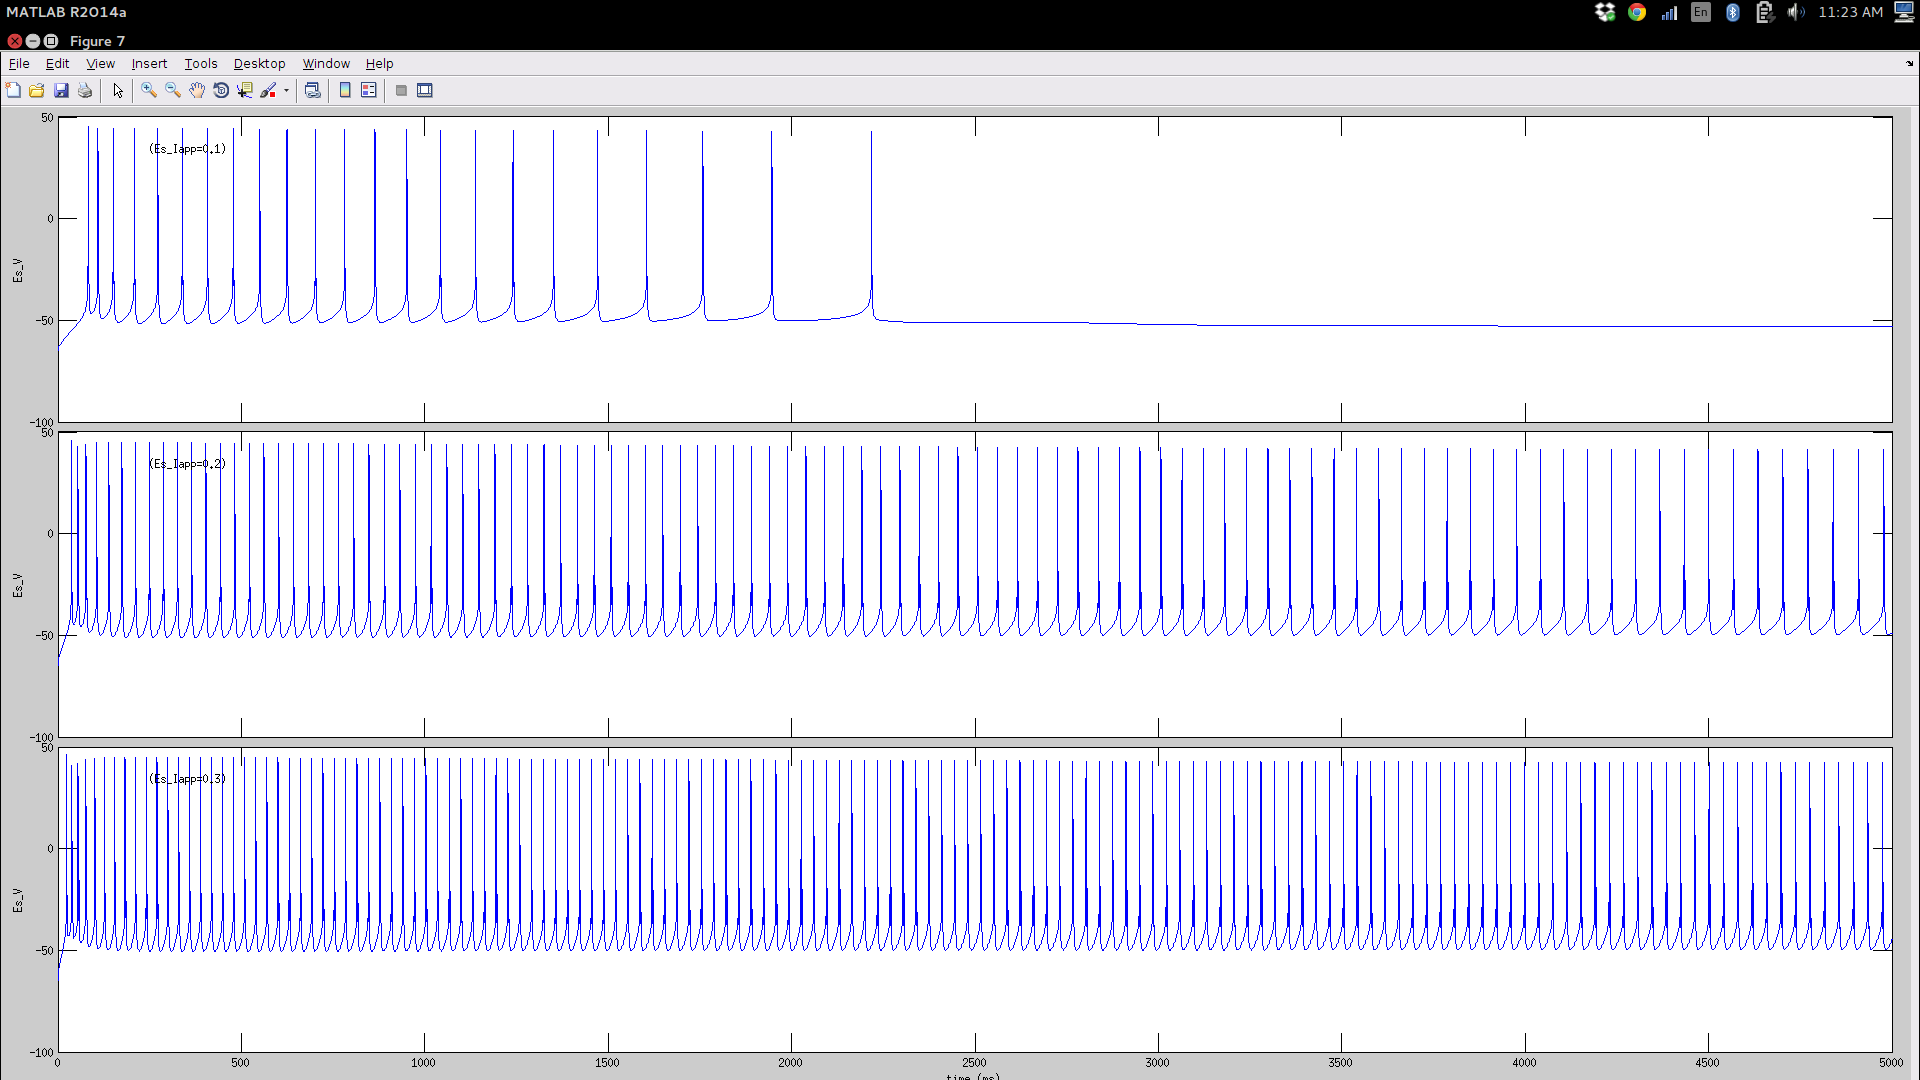1920x1080 pixels.
Task: Open the File menu
Action: click(19, 63)
